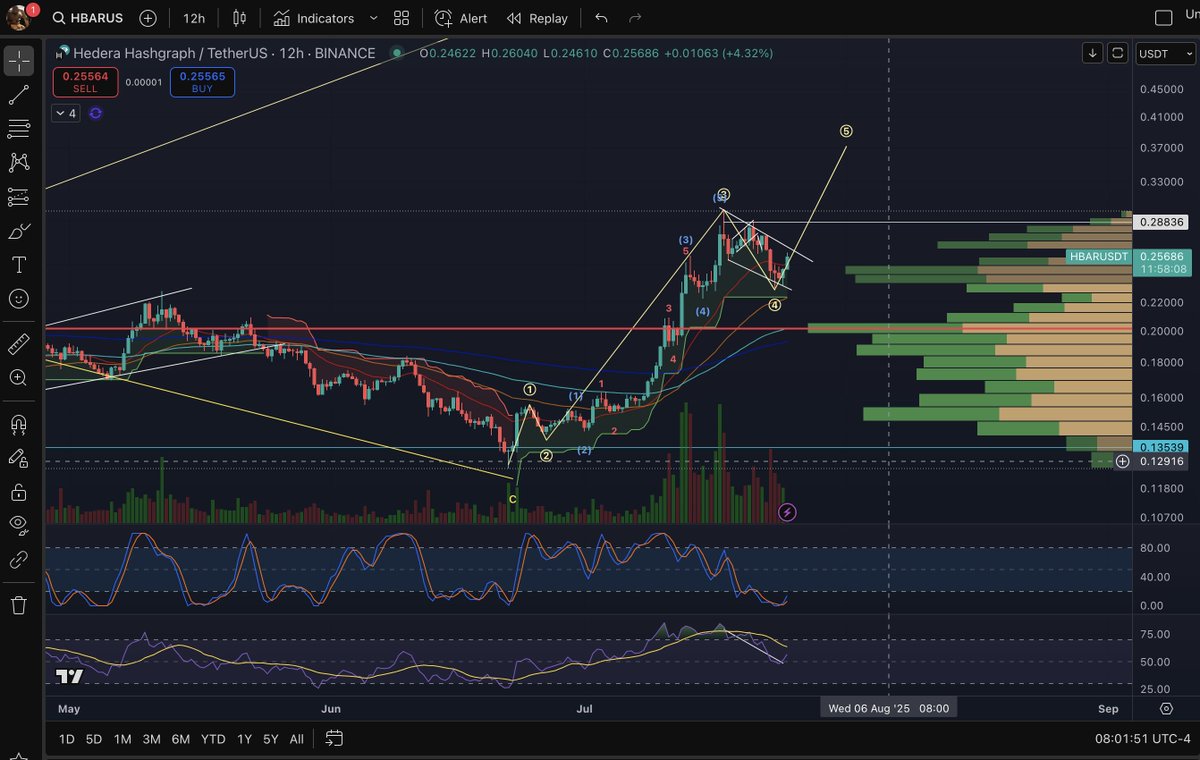The height and width of the screenshot is (760, 1200).
Task: Hide all drawings with eye icon
Action: (x=19, y=525)
